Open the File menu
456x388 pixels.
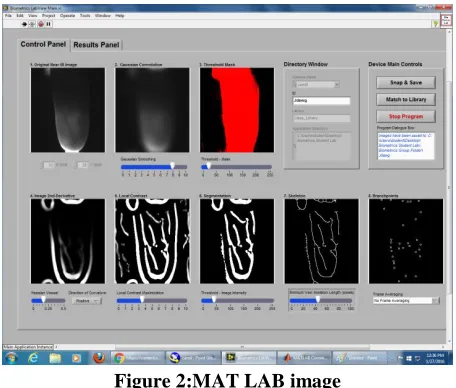click(x=8, y=15)
